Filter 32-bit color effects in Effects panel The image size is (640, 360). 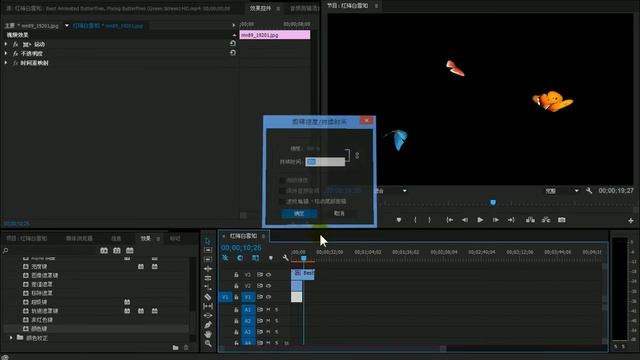tap(117, 250)
